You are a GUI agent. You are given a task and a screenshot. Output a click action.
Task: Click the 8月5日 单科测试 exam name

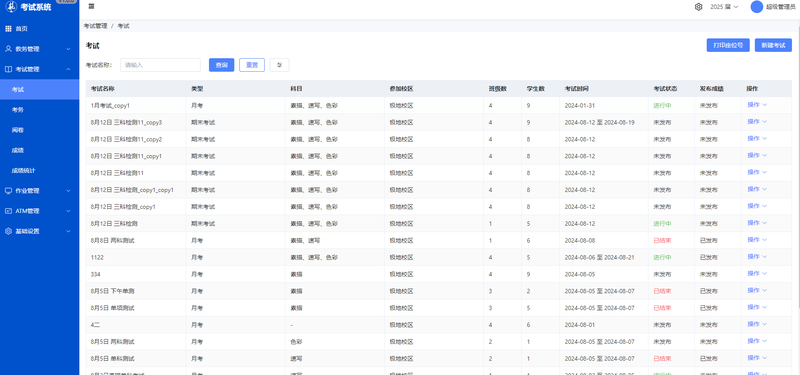[112, 359]
